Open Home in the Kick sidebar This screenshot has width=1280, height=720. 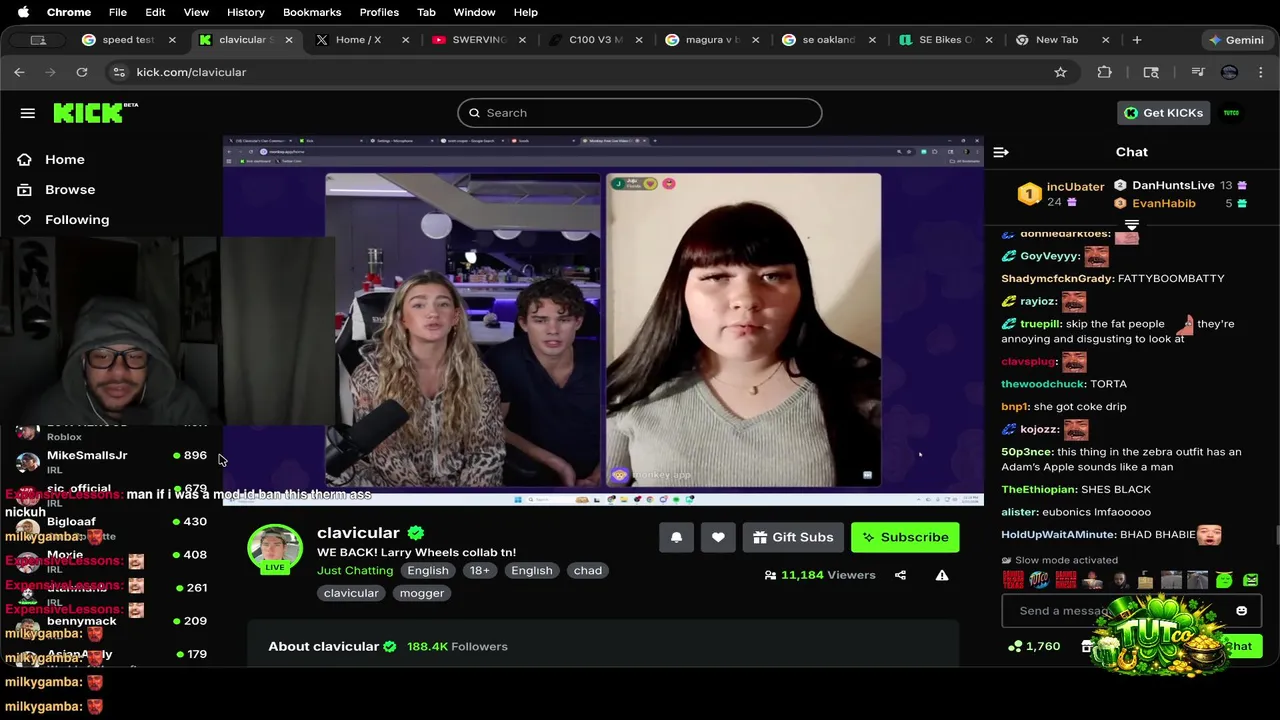[64, 160]
